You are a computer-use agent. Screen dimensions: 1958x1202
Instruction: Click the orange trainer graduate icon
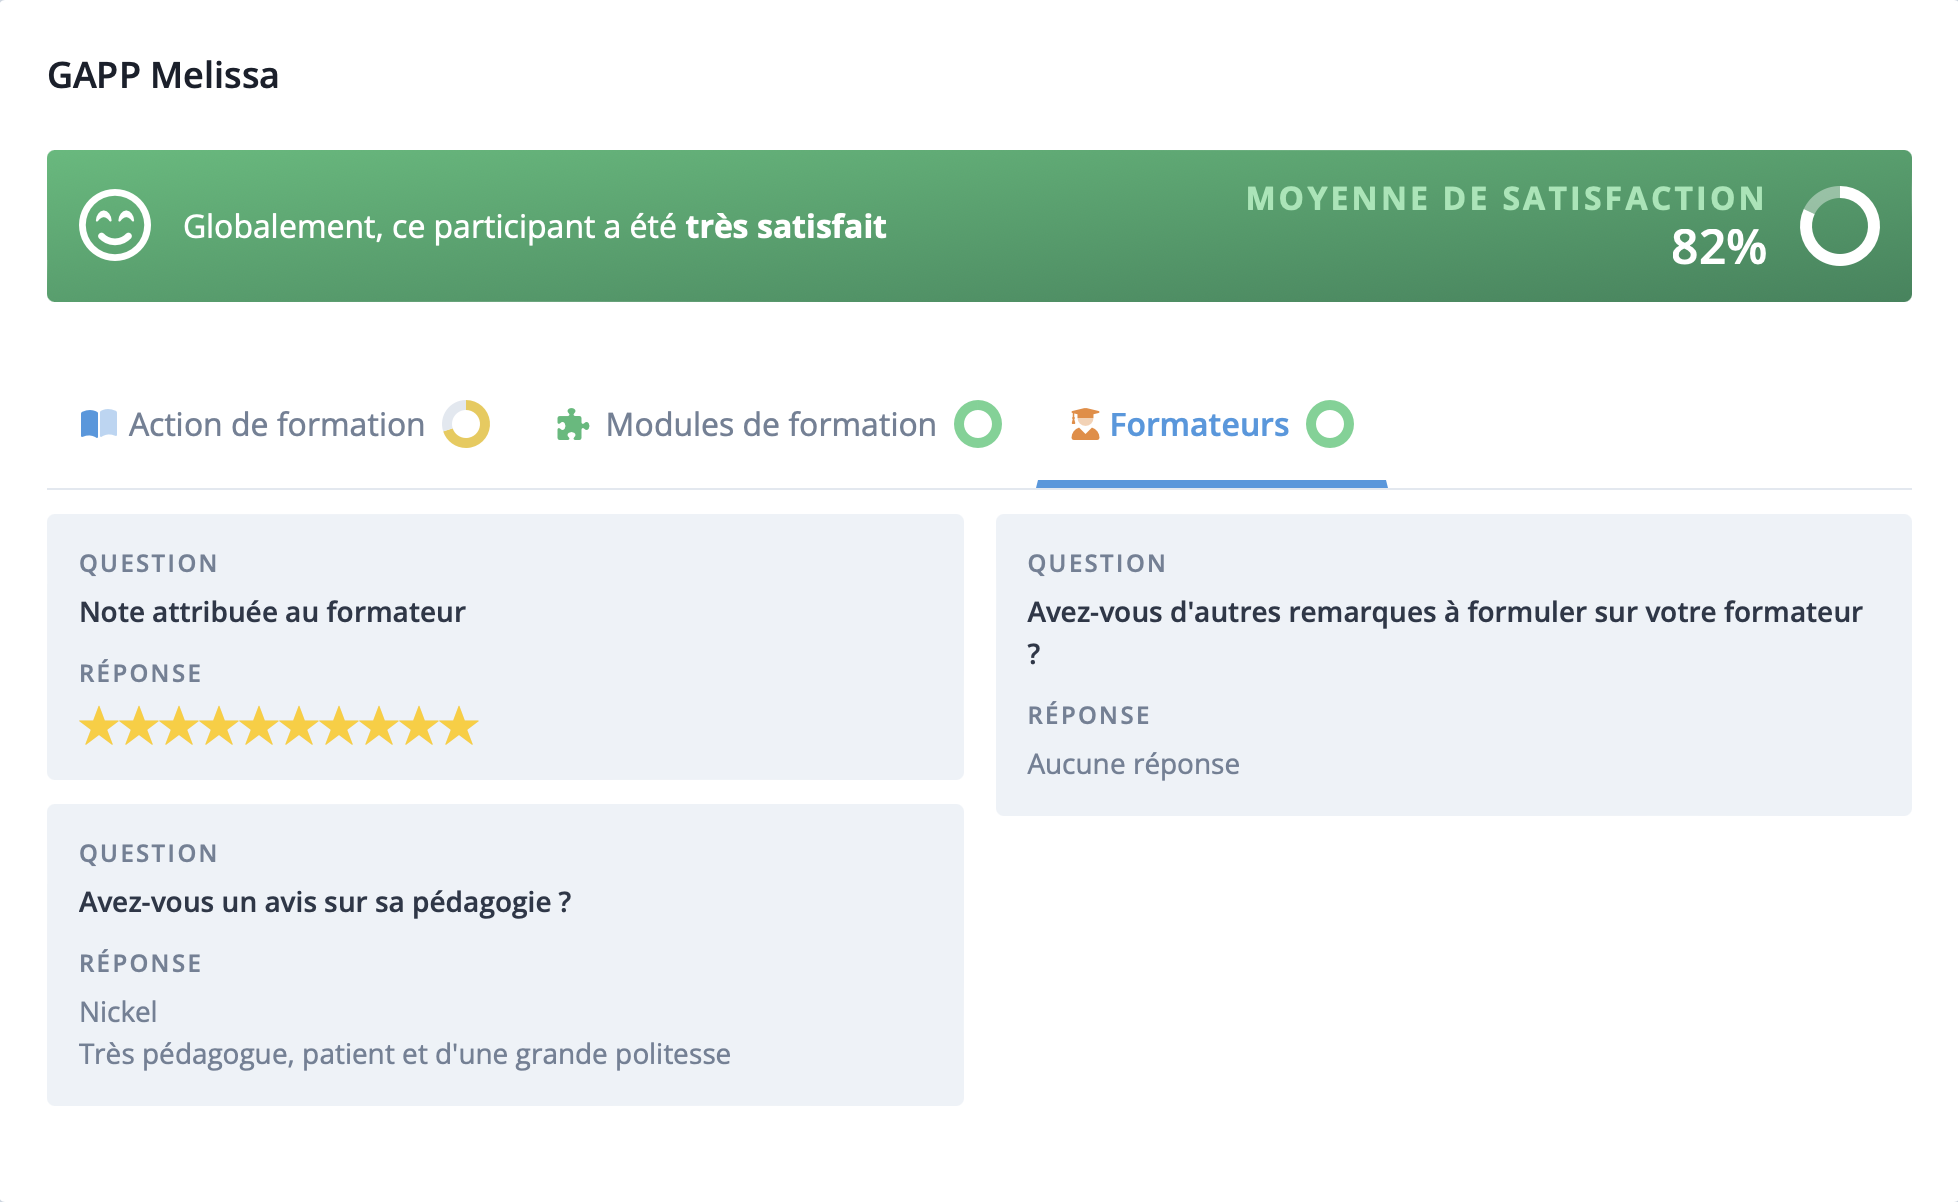tap(1085, 424)
